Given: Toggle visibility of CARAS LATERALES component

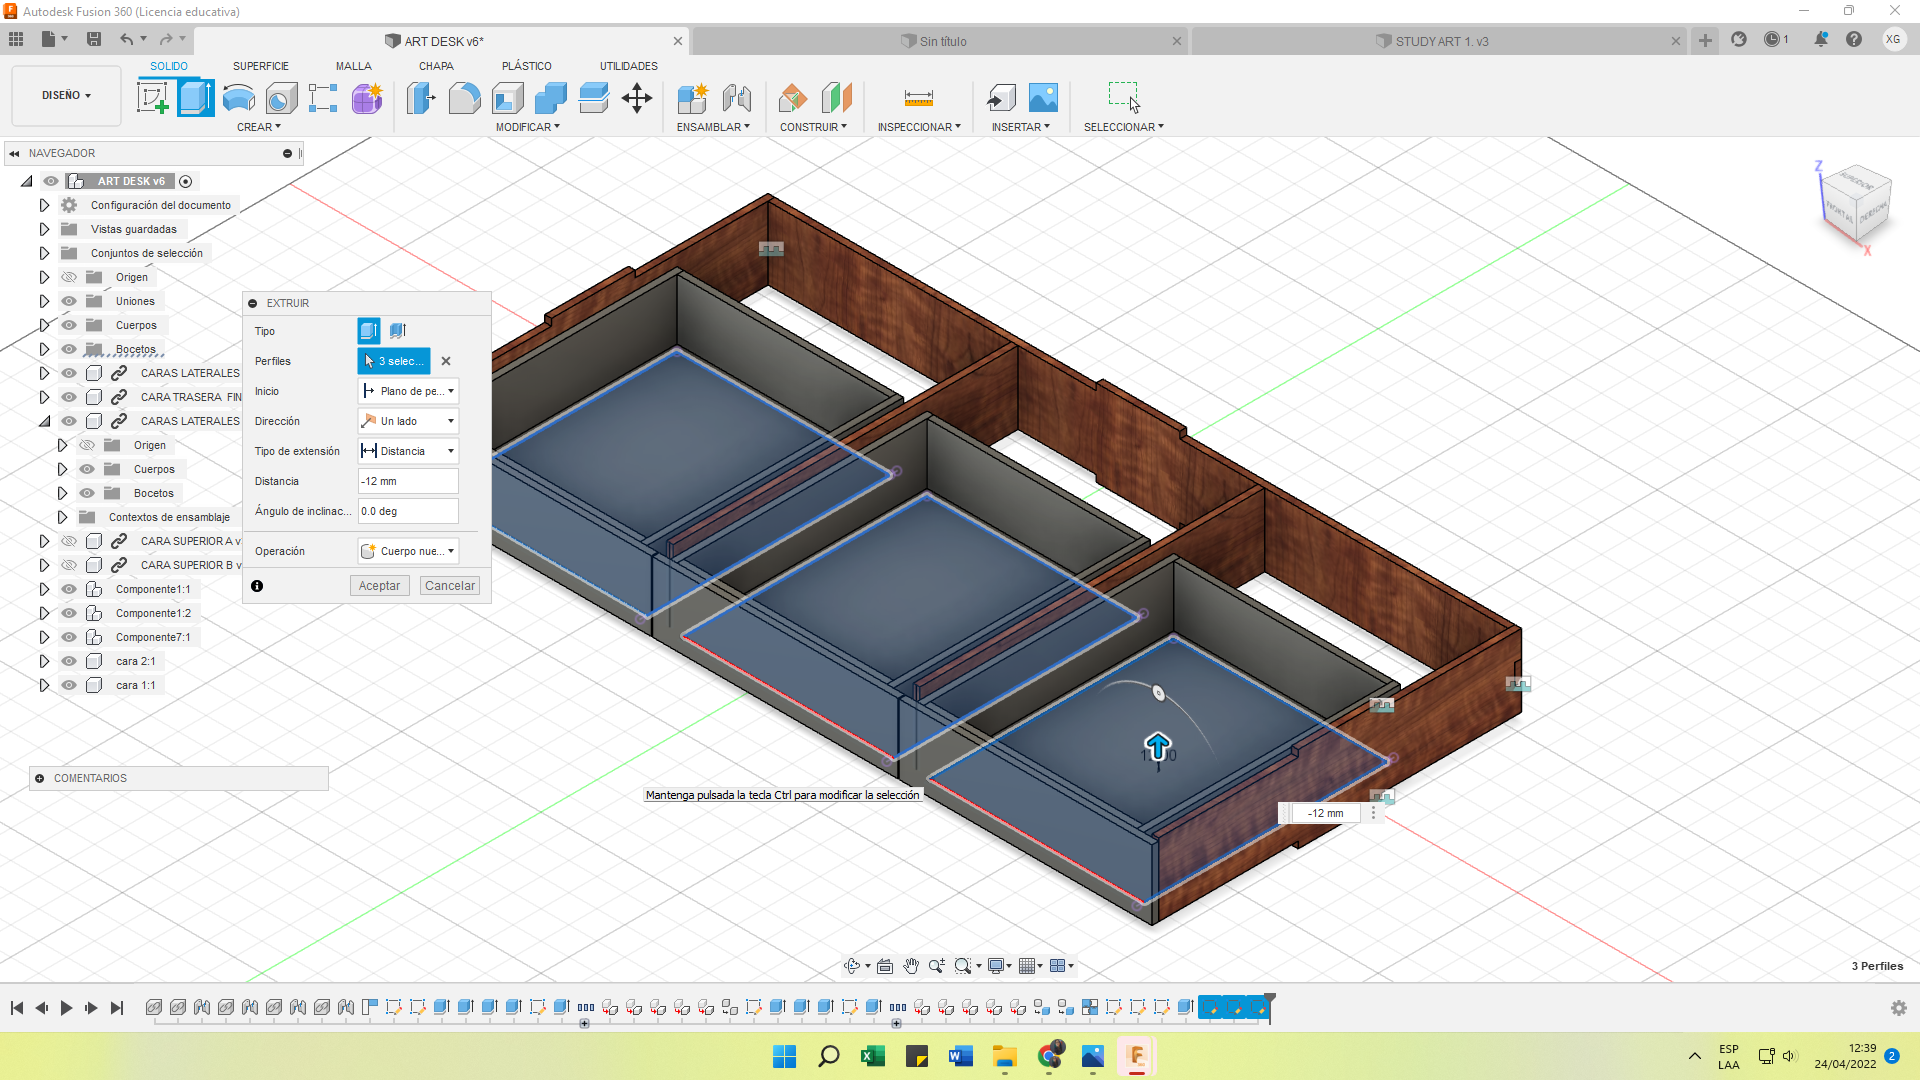Looking at the screenshot, I should (x=69, y=372).
